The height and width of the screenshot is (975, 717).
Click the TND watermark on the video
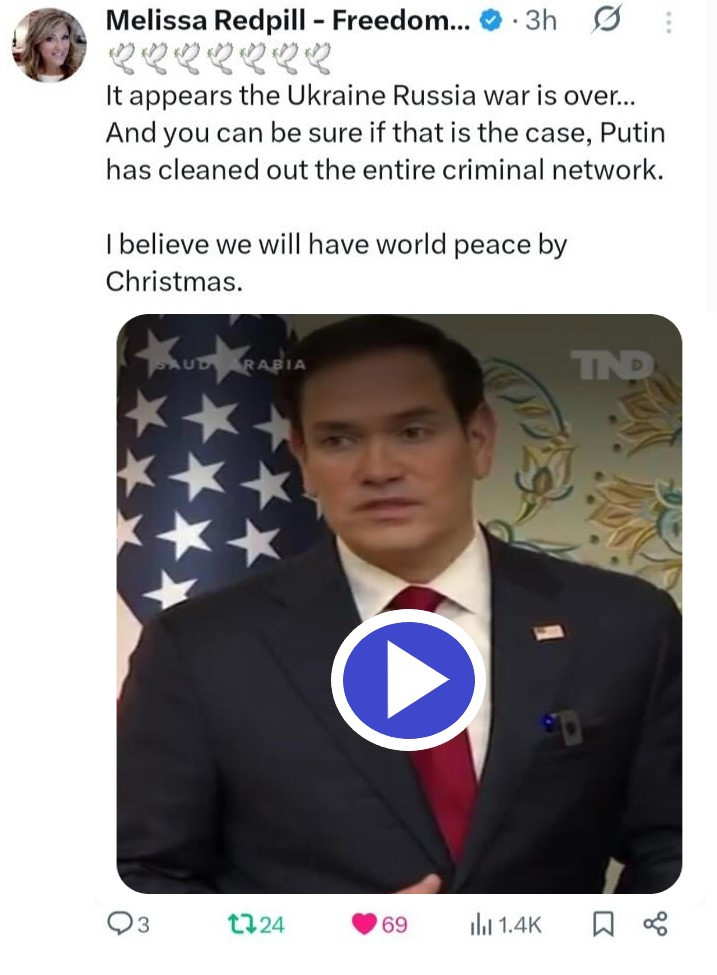tap(613, 365)
